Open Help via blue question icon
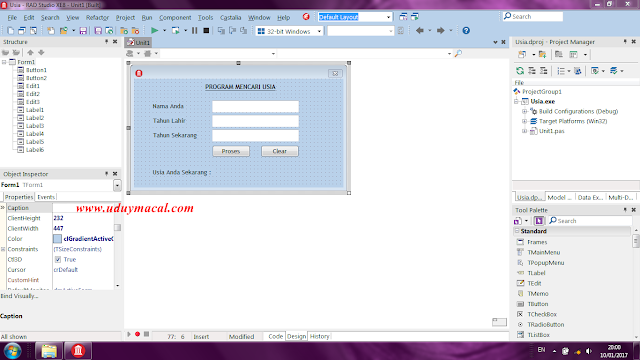Viewport: 640px width, 360px height. coord(466,31)
